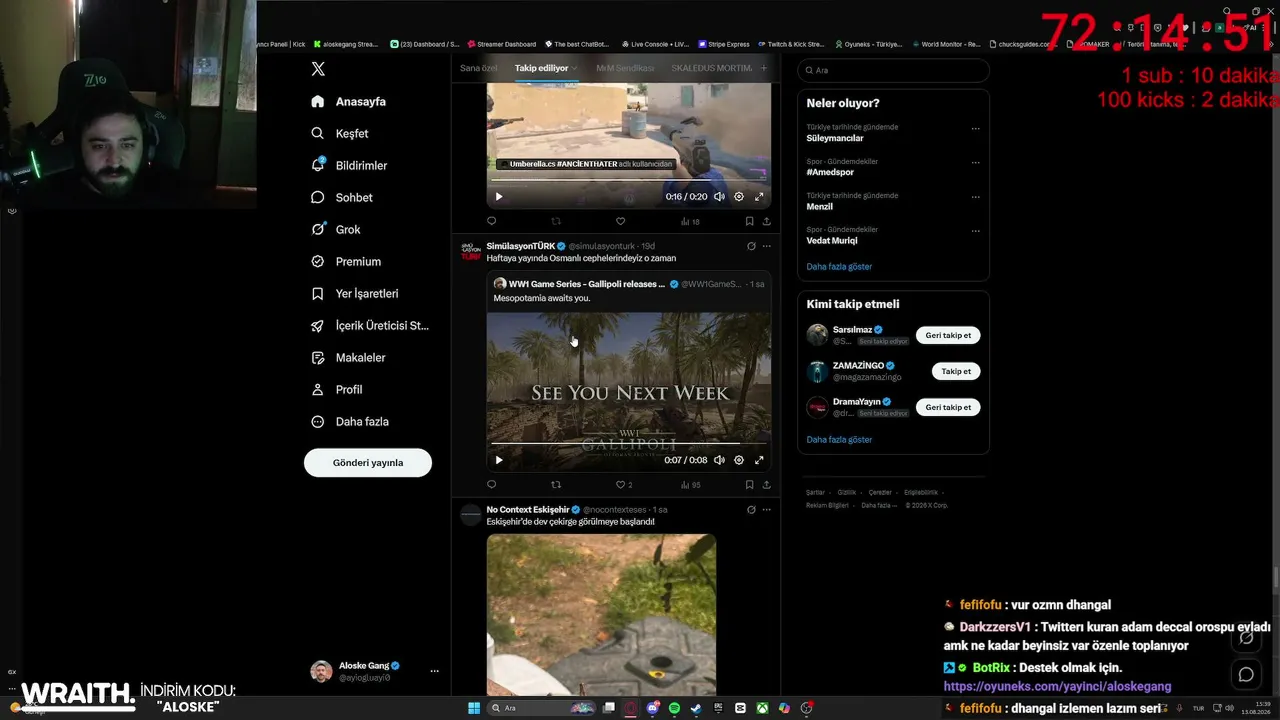Click the X search field Ara
Viewport: 1280px width, 720px height.
[893, 70]
